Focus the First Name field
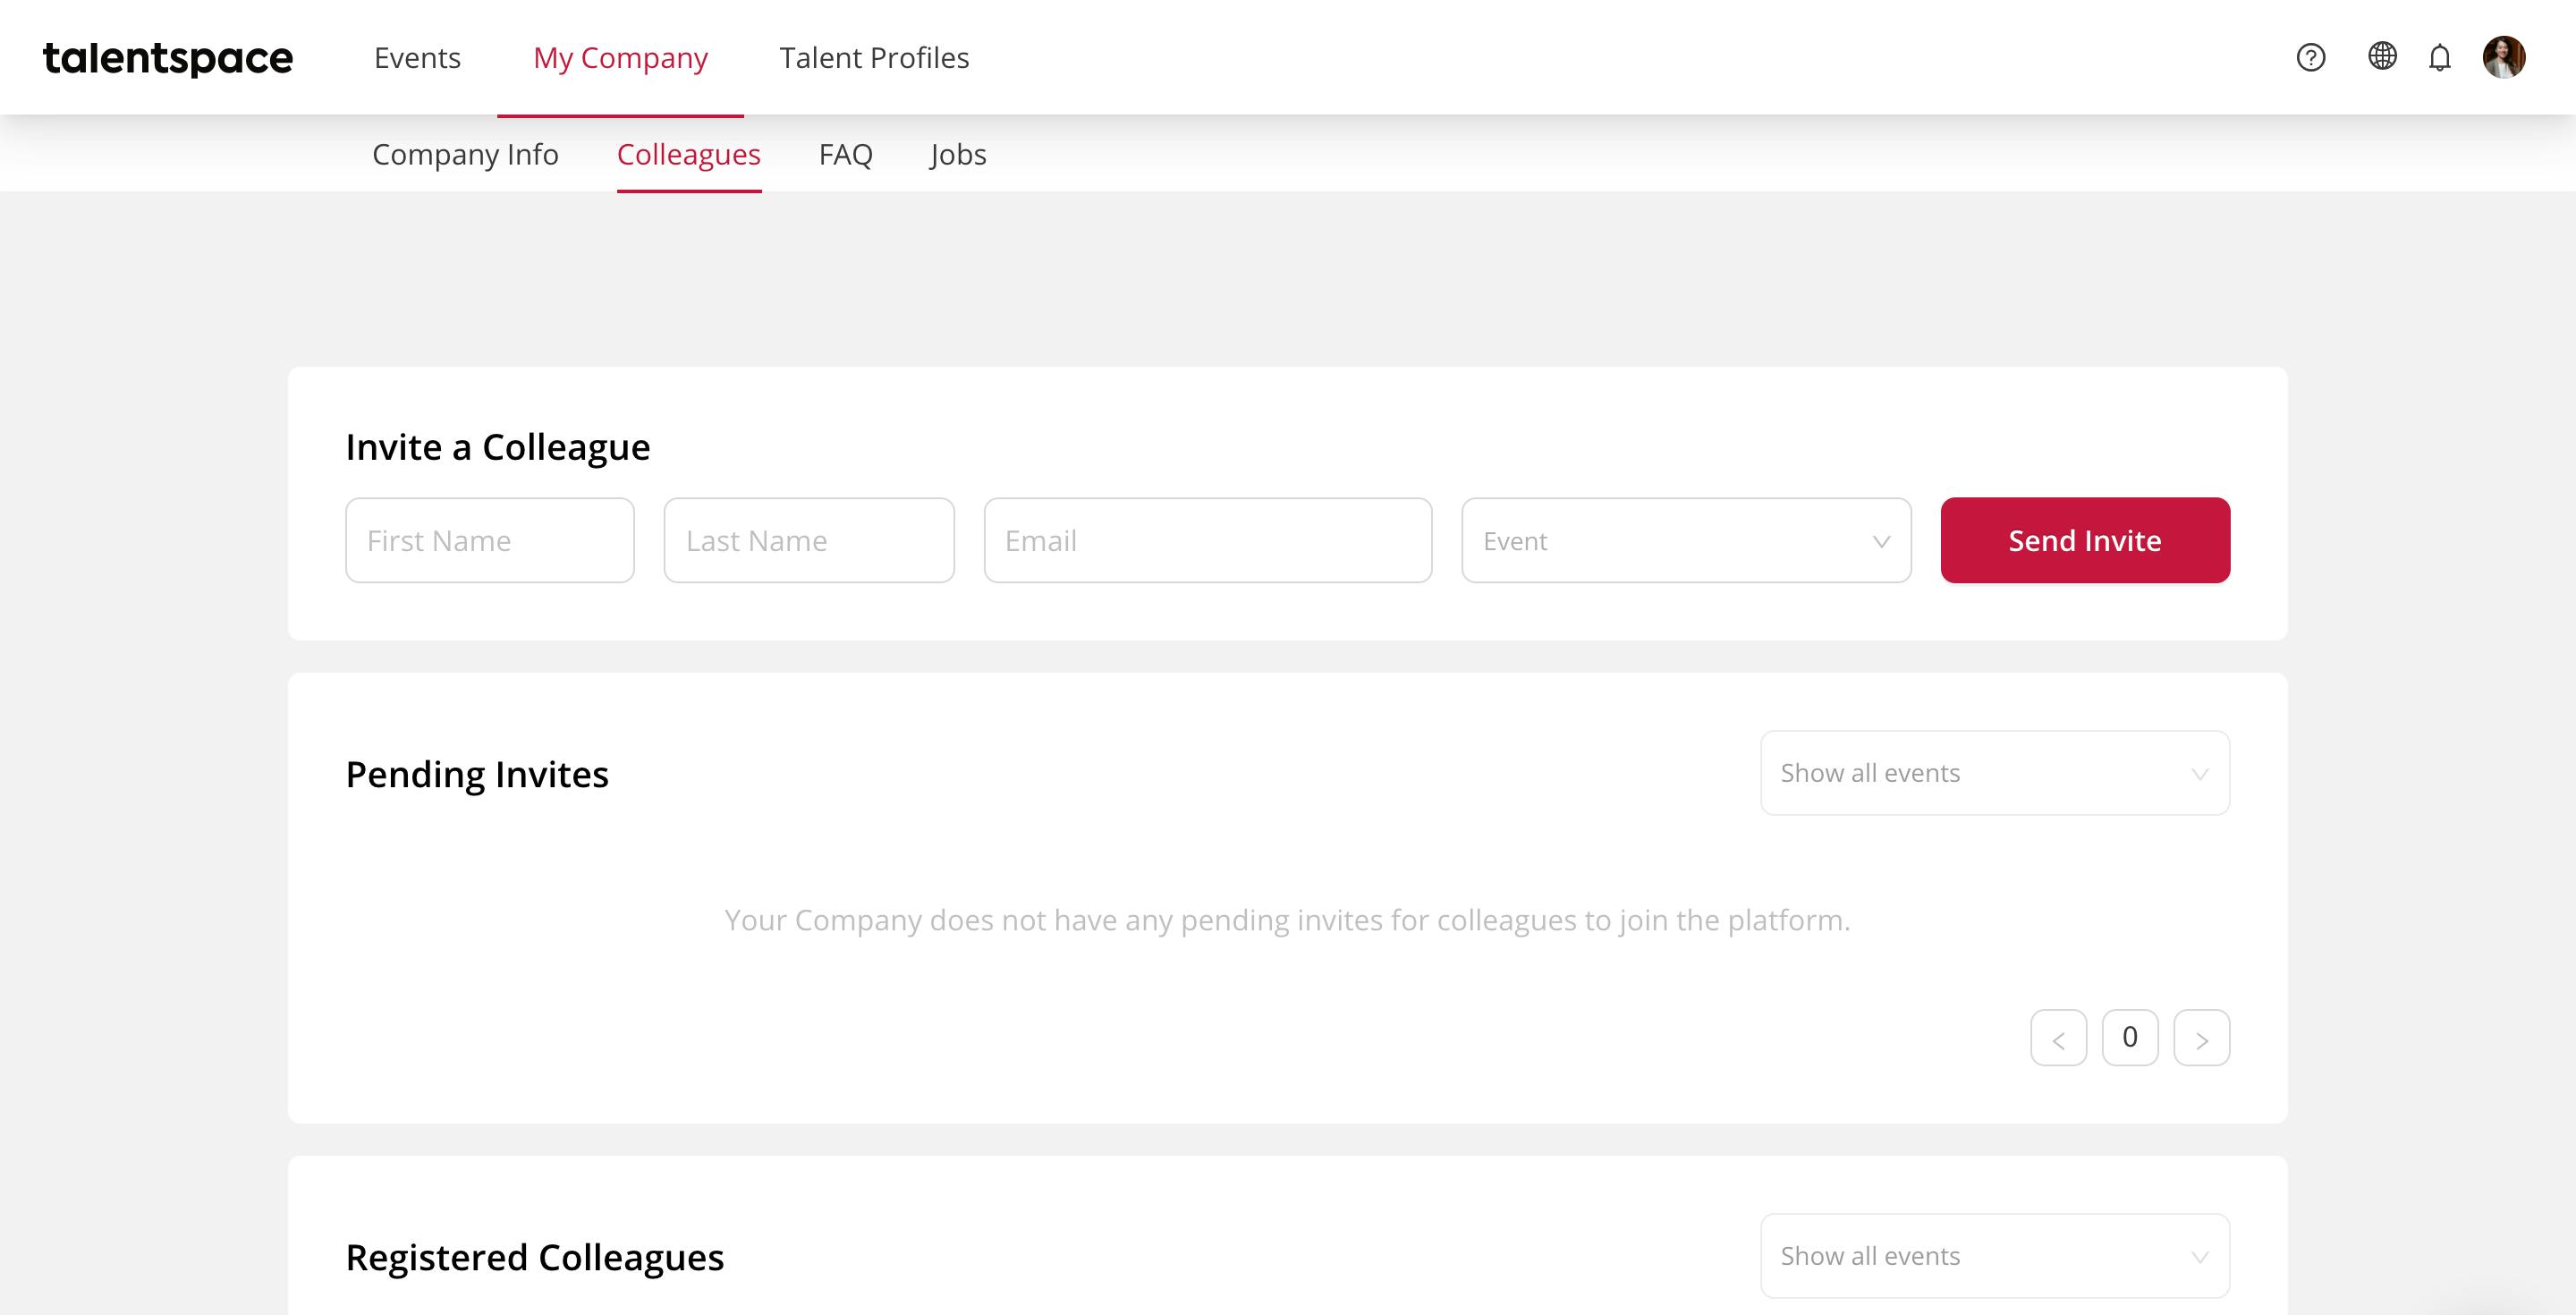Image resolution: width=2576 pixels, height=1315 pixels. 490,540
